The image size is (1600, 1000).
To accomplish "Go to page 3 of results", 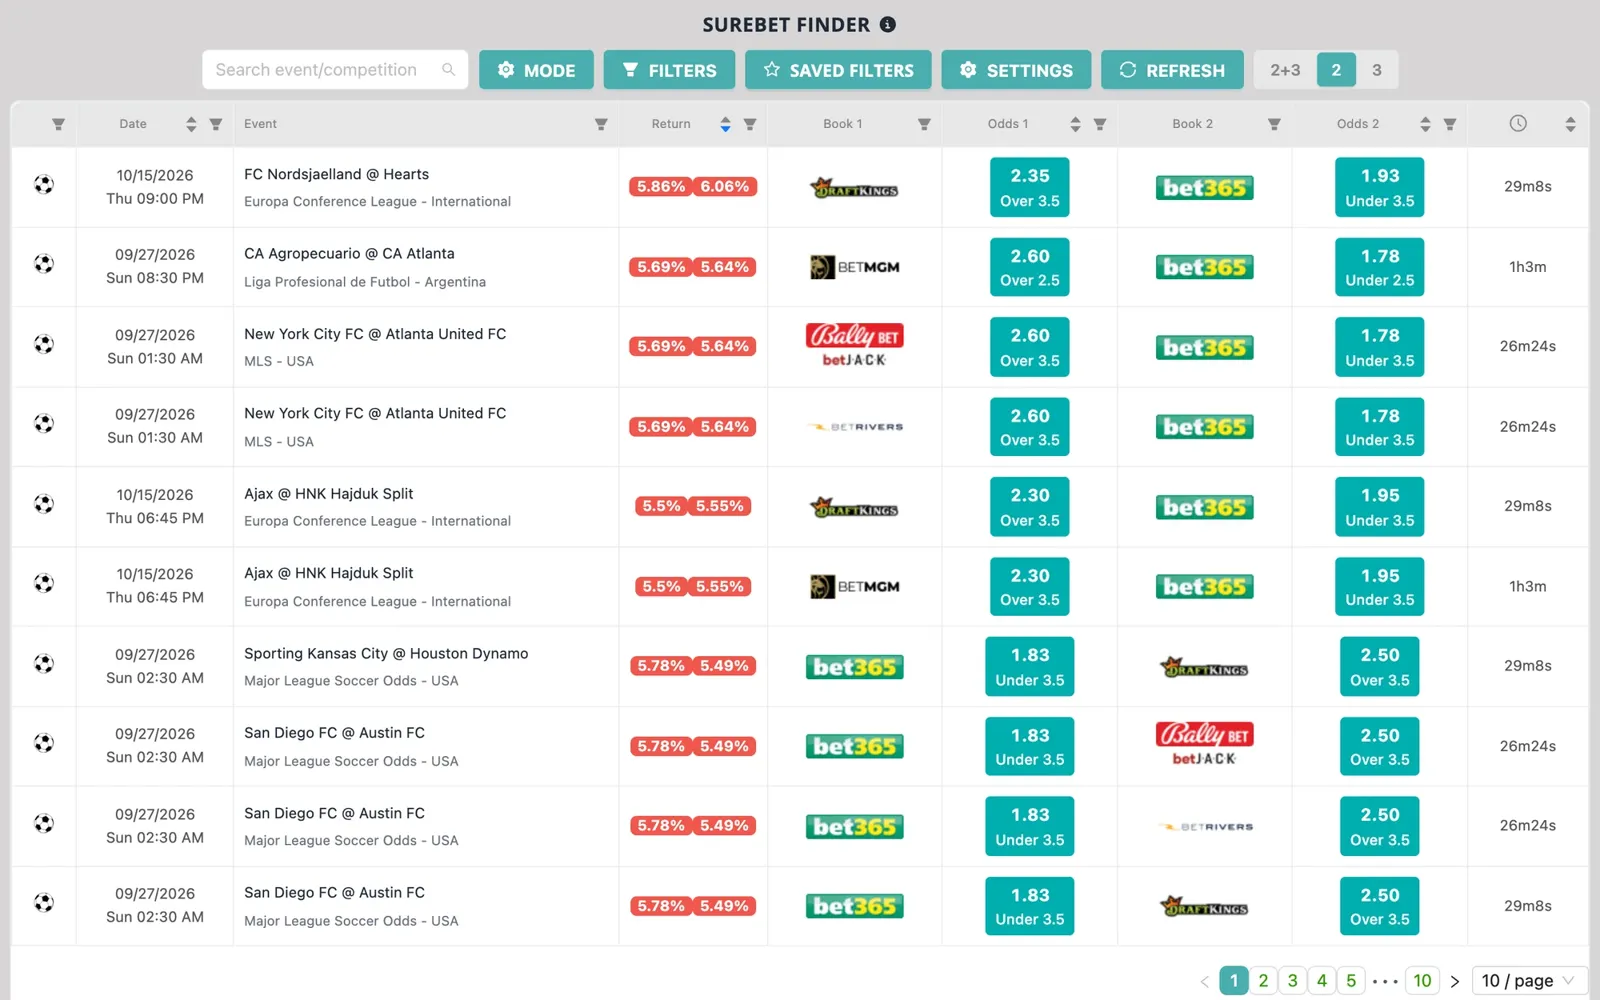I will point(1292,981).
